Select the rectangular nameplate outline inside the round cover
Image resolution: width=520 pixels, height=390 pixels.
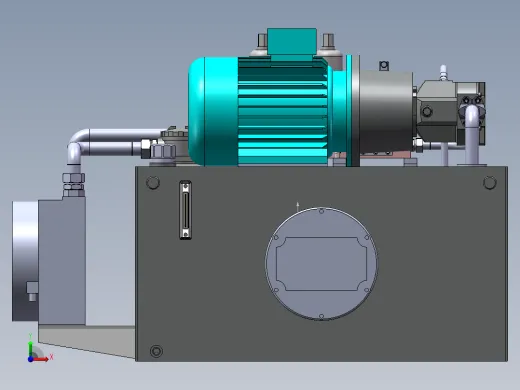pyautogui.click(x=321, y=264)
